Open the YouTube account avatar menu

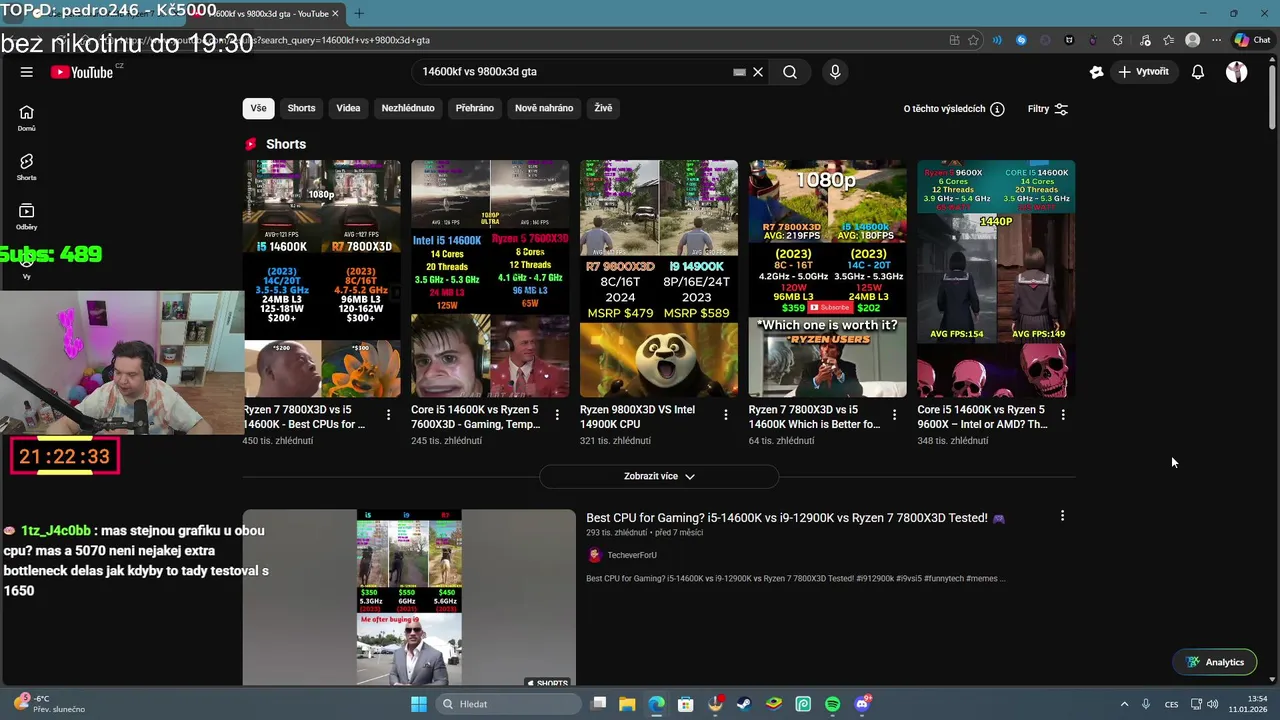pos(1237,72)
